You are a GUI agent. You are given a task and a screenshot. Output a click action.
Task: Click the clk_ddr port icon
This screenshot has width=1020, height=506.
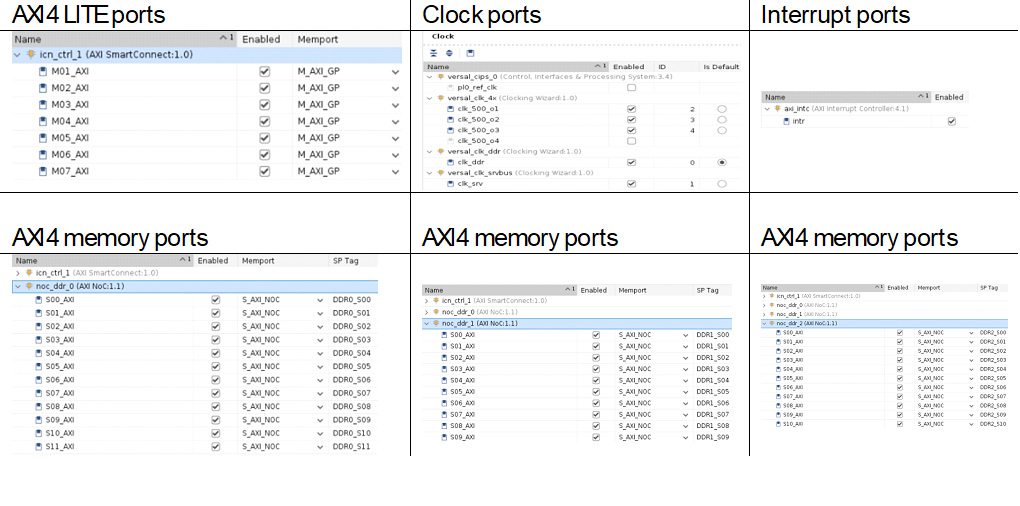[451, 162]
